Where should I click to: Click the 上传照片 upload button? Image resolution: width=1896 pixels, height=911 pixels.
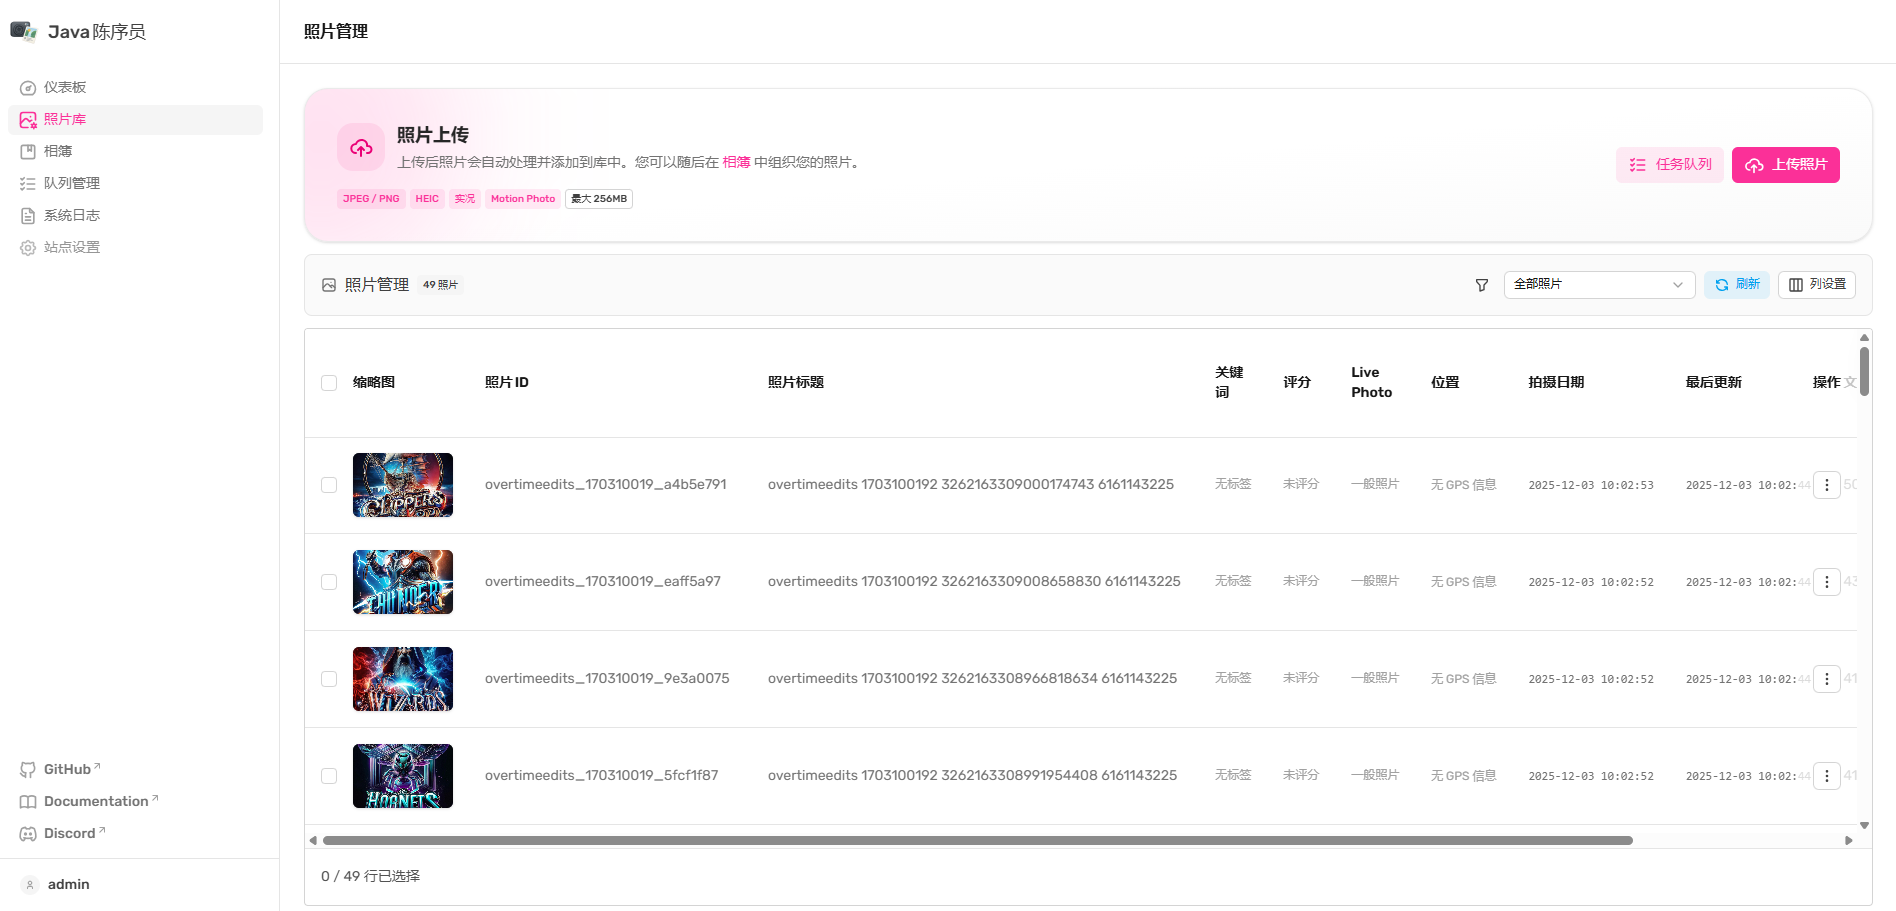tap(1785, 165)
